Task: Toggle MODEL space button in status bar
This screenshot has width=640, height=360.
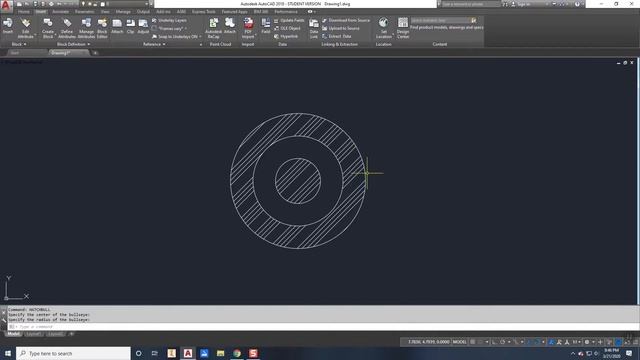Action: click(x=460, y=342)
